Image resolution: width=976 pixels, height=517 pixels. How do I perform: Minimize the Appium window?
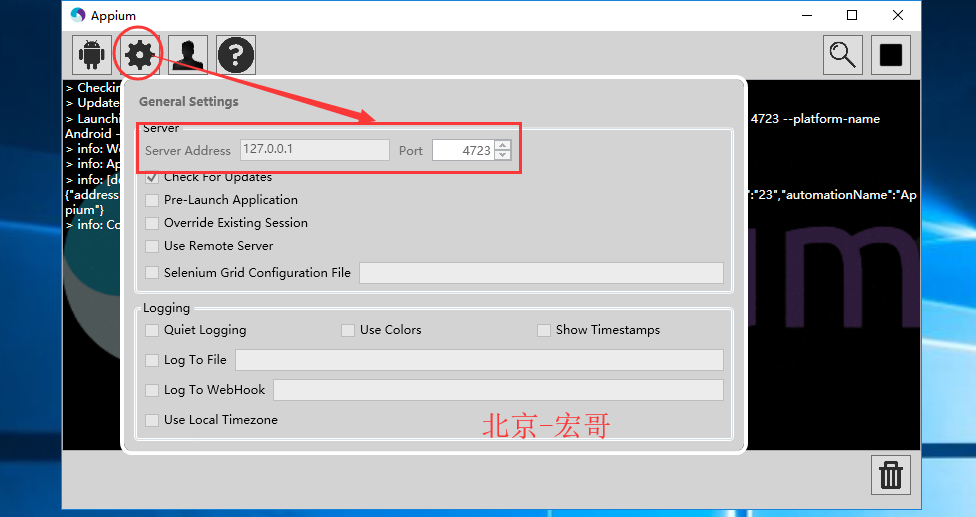coord(807,15)
